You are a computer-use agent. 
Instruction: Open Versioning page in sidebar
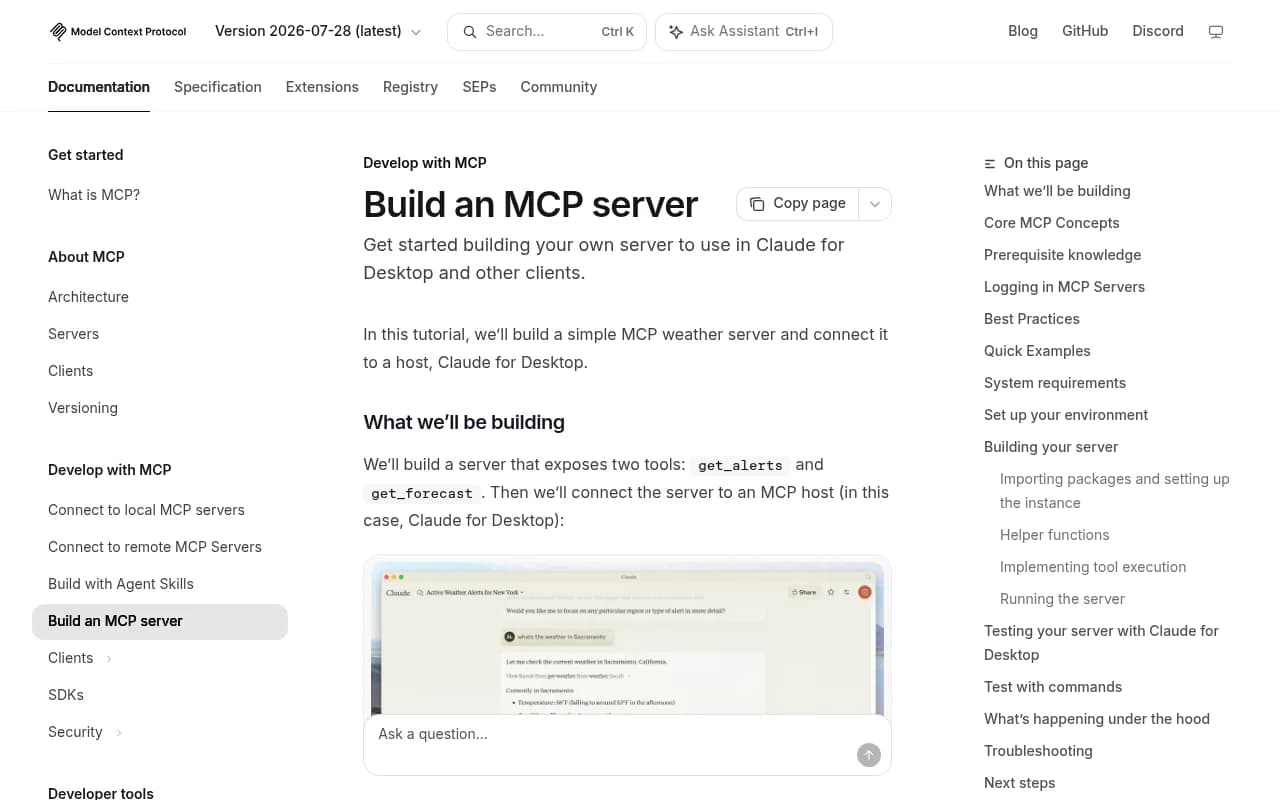coord(160,408)
